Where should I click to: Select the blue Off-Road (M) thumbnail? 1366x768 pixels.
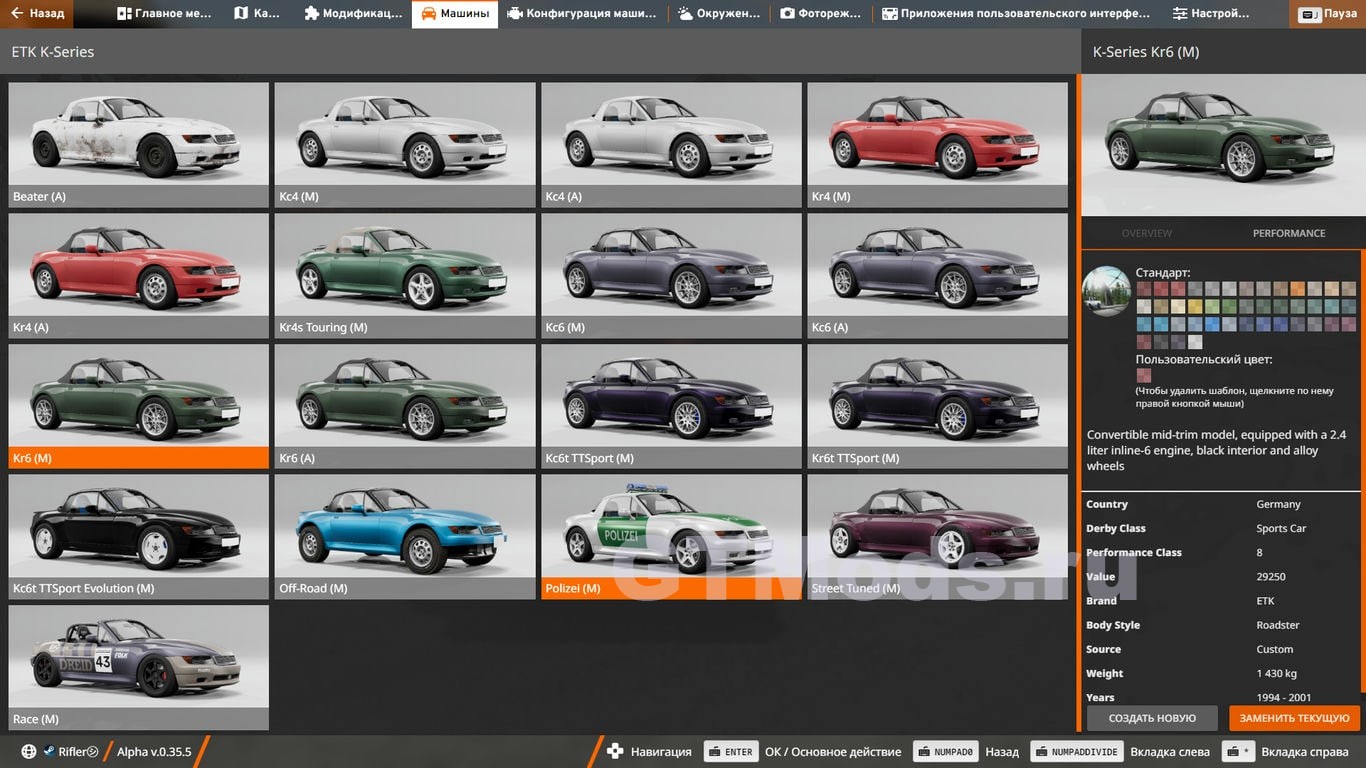(405, 536)
